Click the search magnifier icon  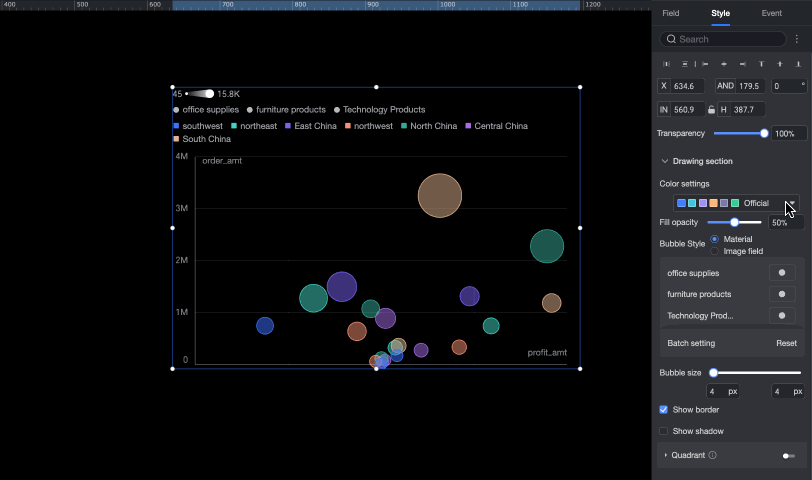671,39
